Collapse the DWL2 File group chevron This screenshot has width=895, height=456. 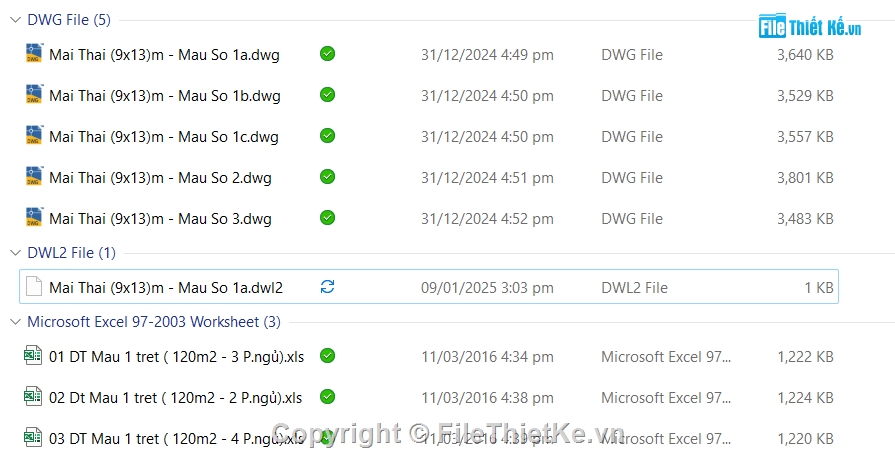(x=15, y=253)
